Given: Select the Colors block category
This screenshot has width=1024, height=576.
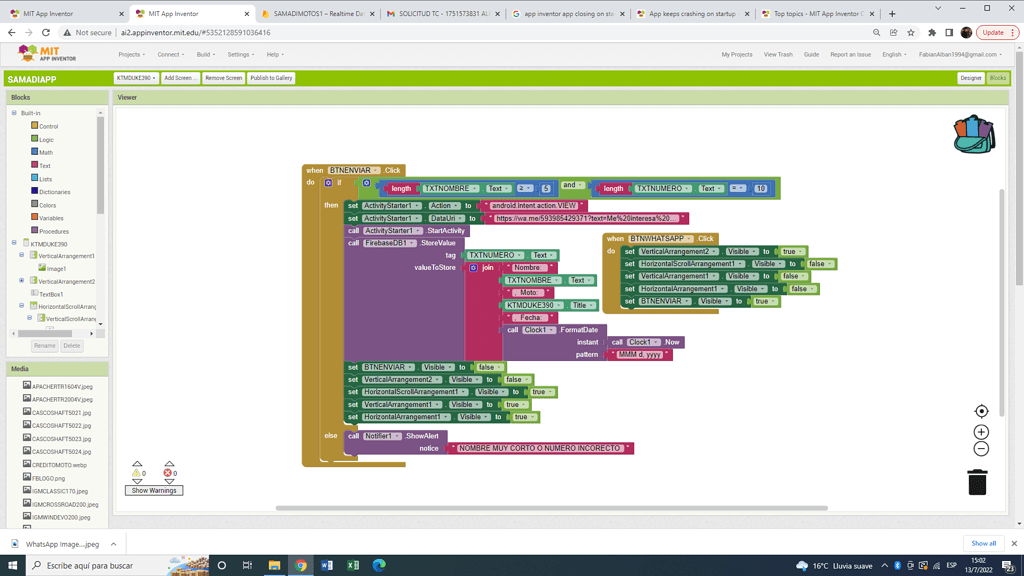Looking at the screenshot, I should click(47, 205).
